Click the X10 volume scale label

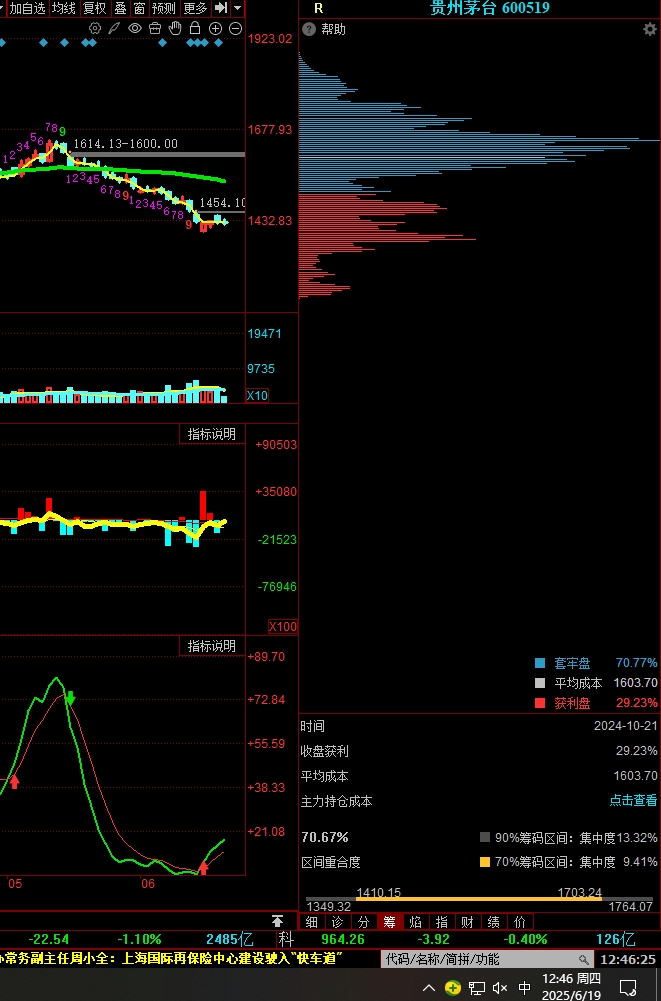(x=257, y=395)
